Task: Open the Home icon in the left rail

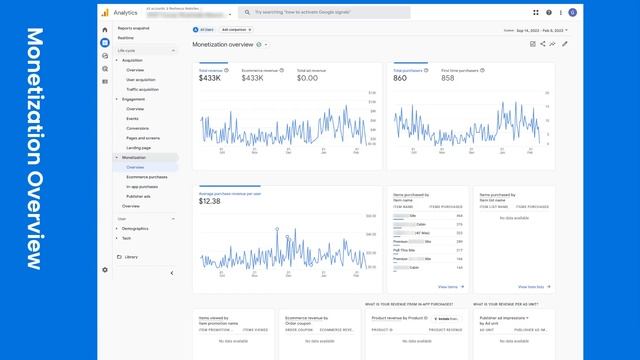Action: click(105, 30)
